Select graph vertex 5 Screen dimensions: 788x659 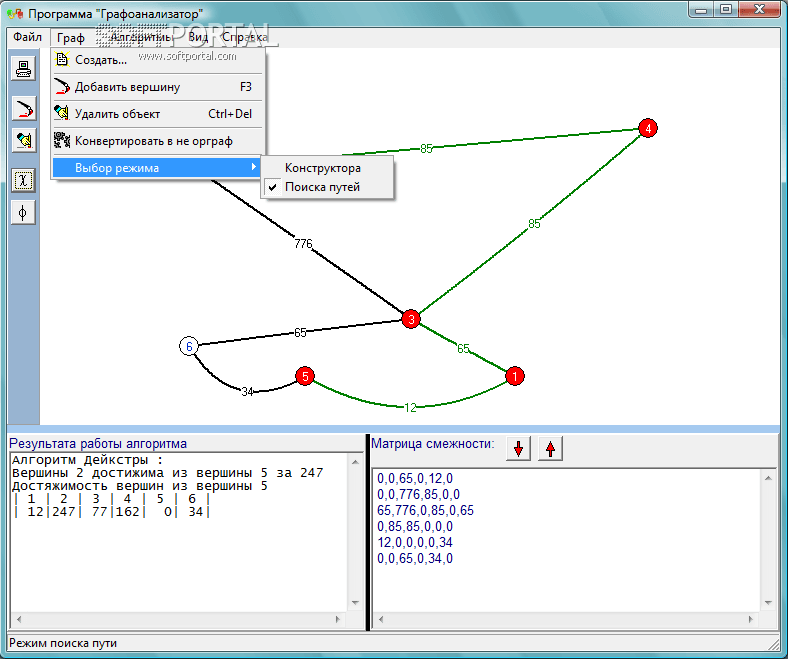pos(305,376)
